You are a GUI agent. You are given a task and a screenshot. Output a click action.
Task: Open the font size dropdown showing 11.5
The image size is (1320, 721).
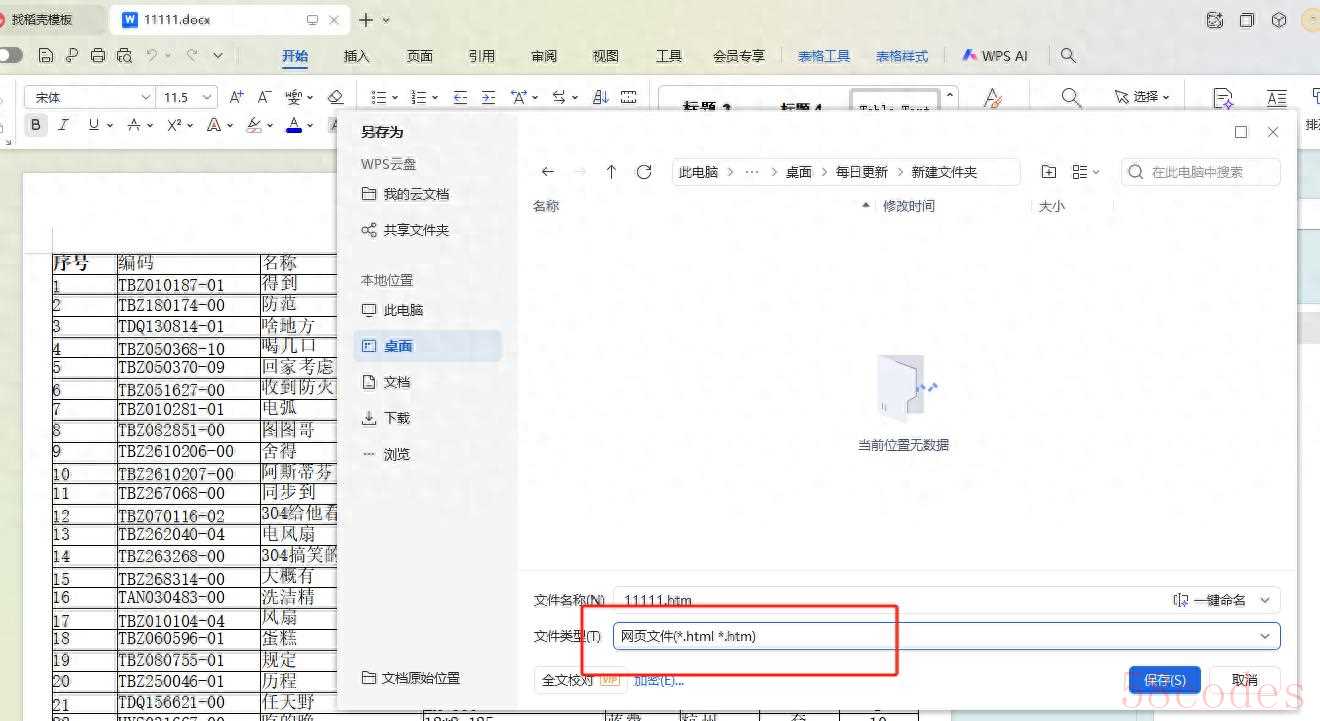coord(207,97)
